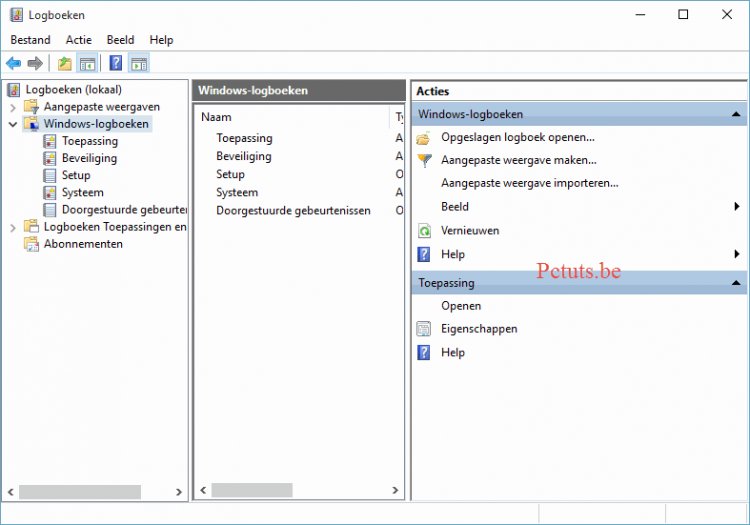Click the Logboeken (lokaal) root icon
The height and width of the screenshot is (525, 750).
tap(14, 89)
